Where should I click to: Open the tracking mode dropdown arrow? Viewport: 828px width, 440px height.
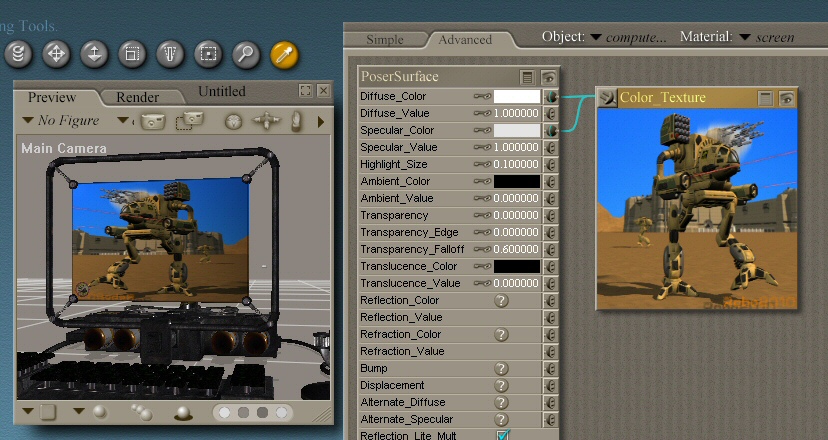[x=79, y=410]
